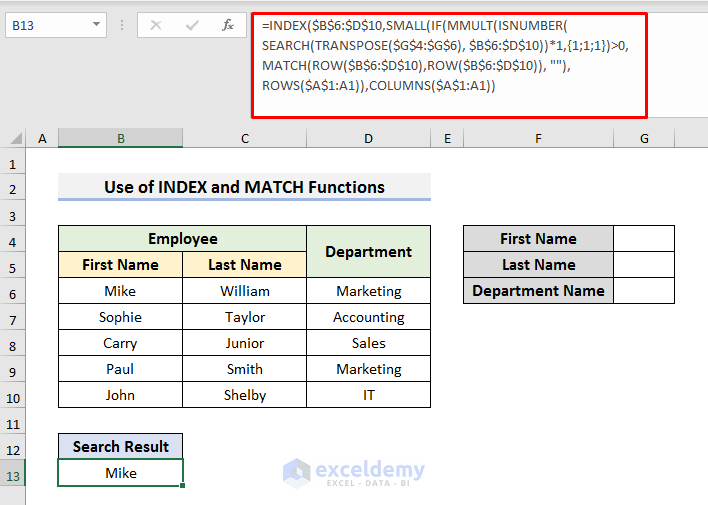Click the 'Search Result' header cell

[121, 446]
